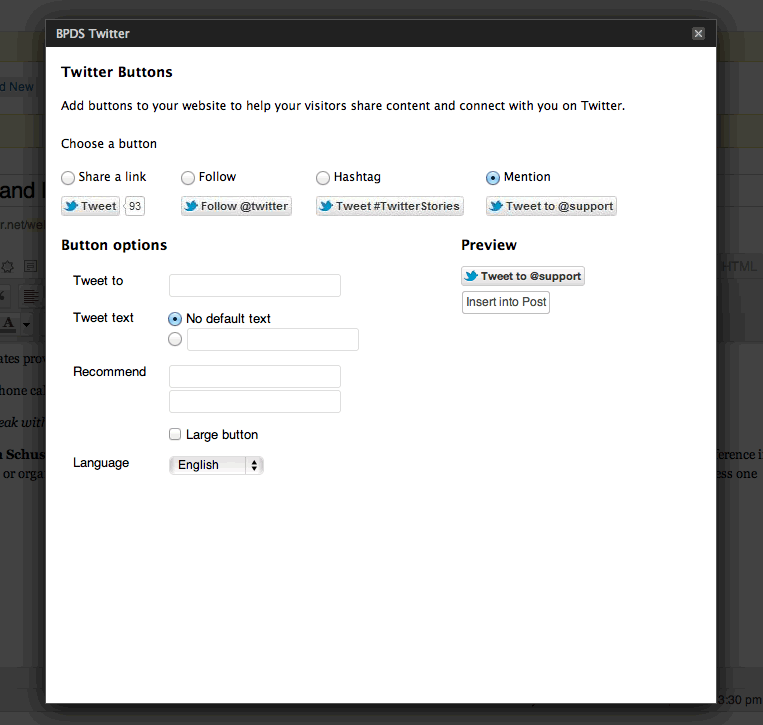Close the BPDS Twitter dialog

pos(698,33)
